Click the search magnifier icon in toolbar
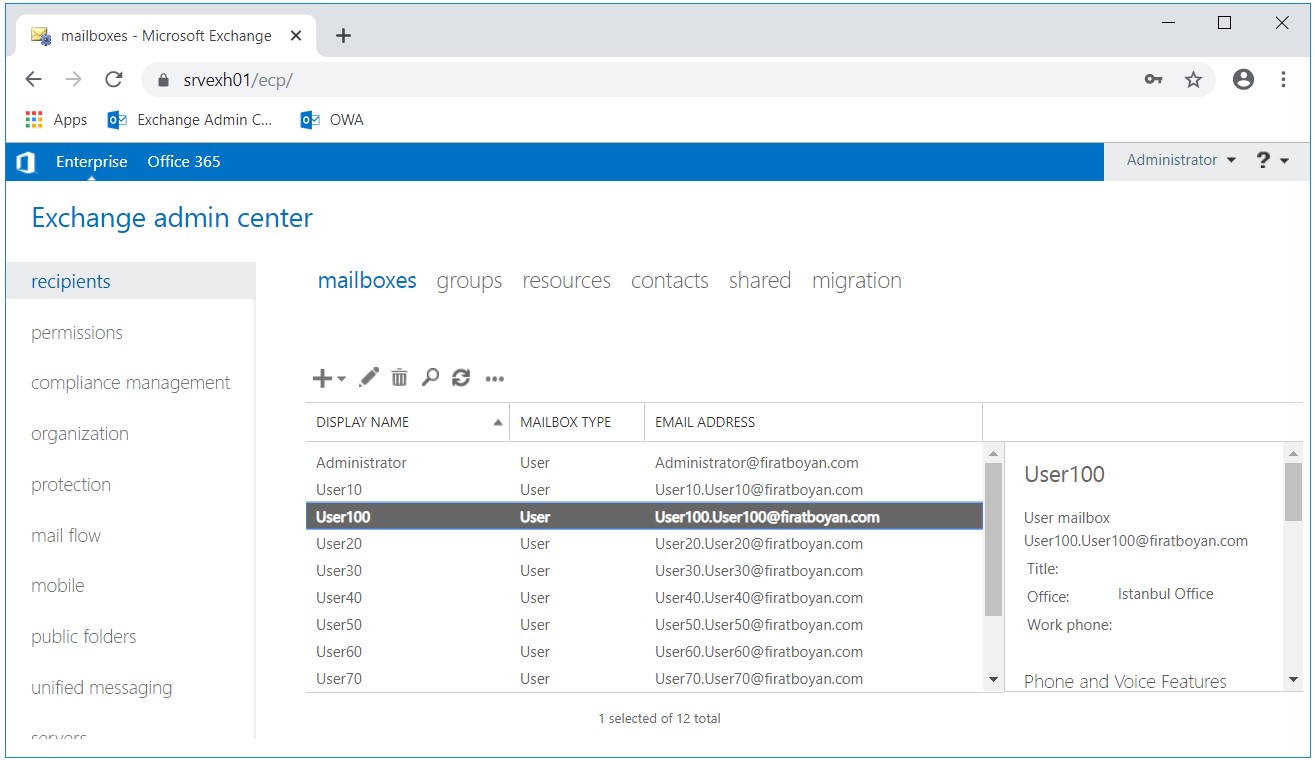The image size is (1315, 760). tap(430, 377)
